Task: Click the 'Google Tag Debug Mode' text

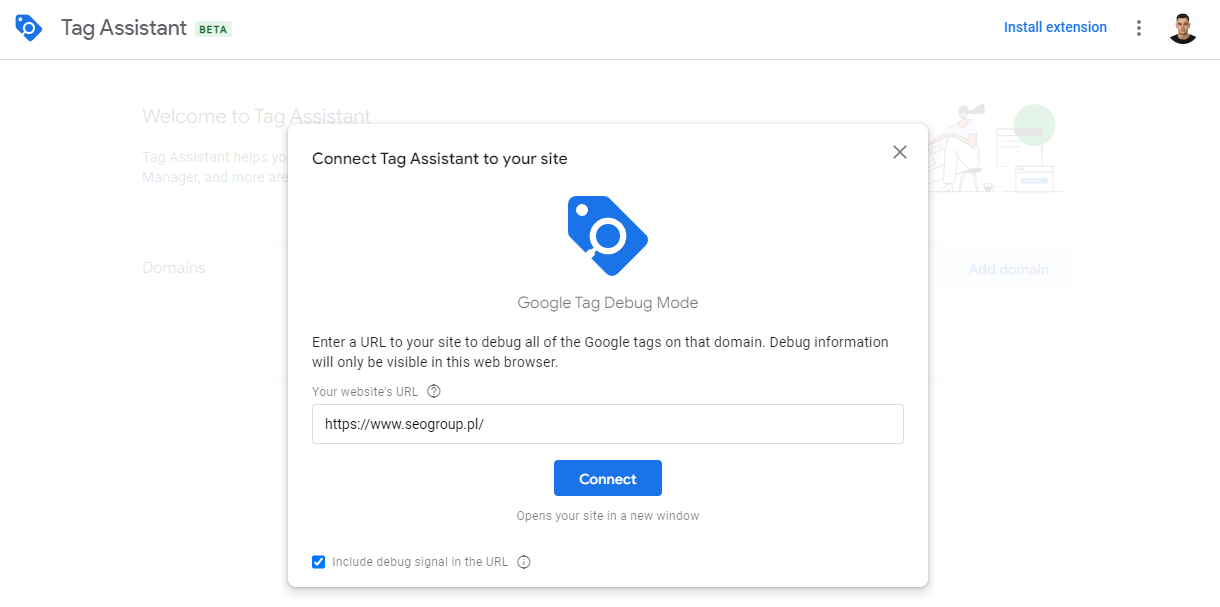Action: pos(608,302)
